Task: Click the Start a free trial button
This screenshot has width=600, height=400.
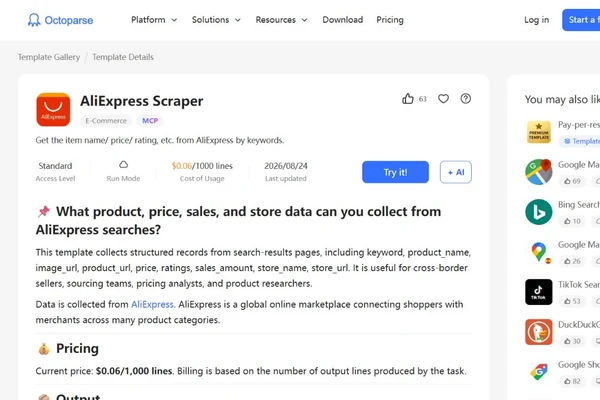Action: pos(581,20)
